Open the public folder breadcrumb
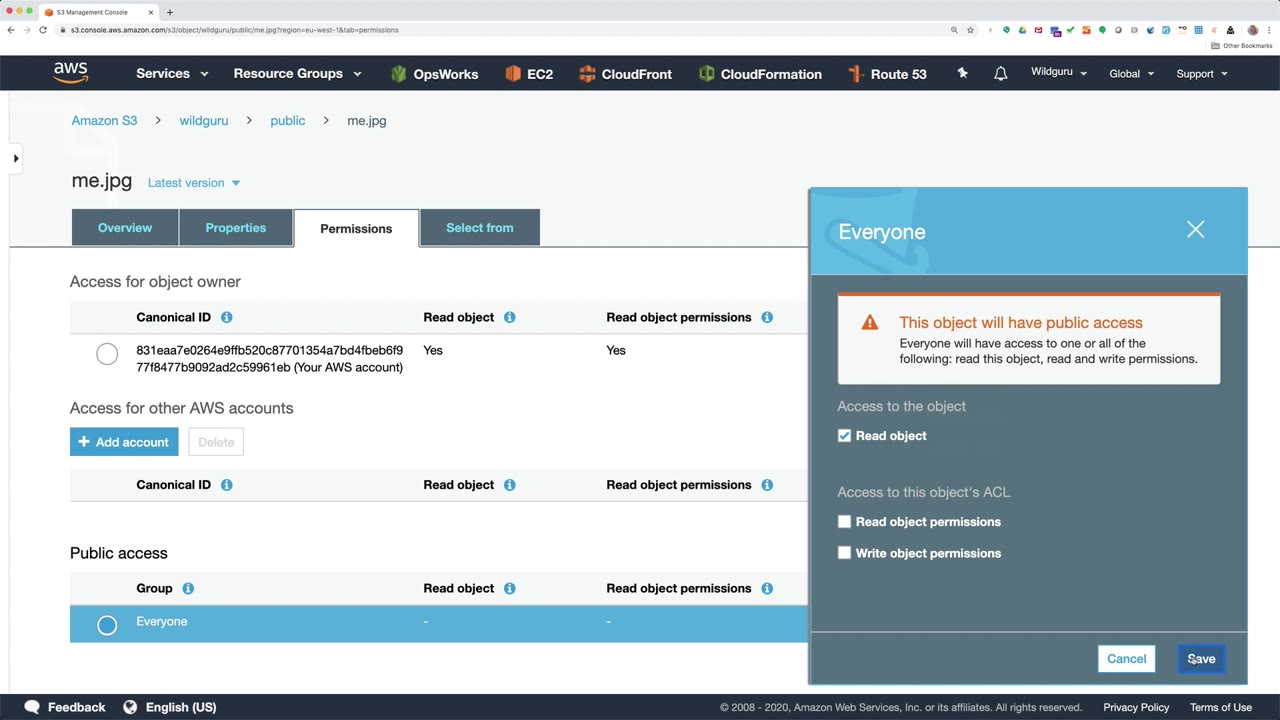 click(288, 121)
